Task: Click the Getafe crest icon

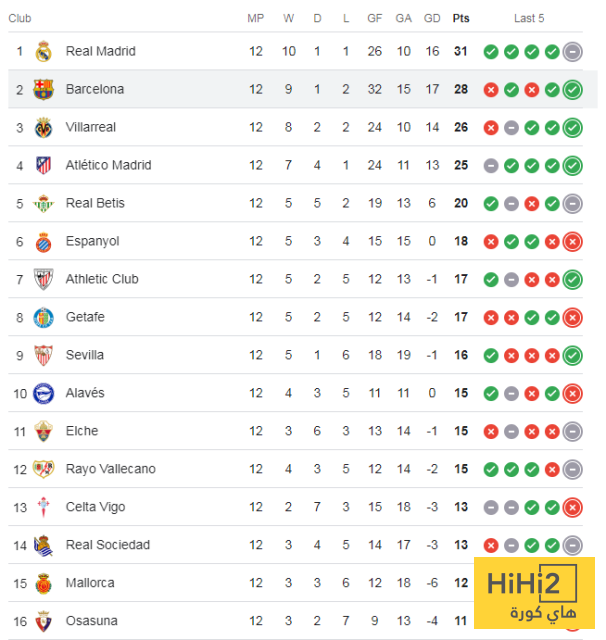Action: coord(43,317)
